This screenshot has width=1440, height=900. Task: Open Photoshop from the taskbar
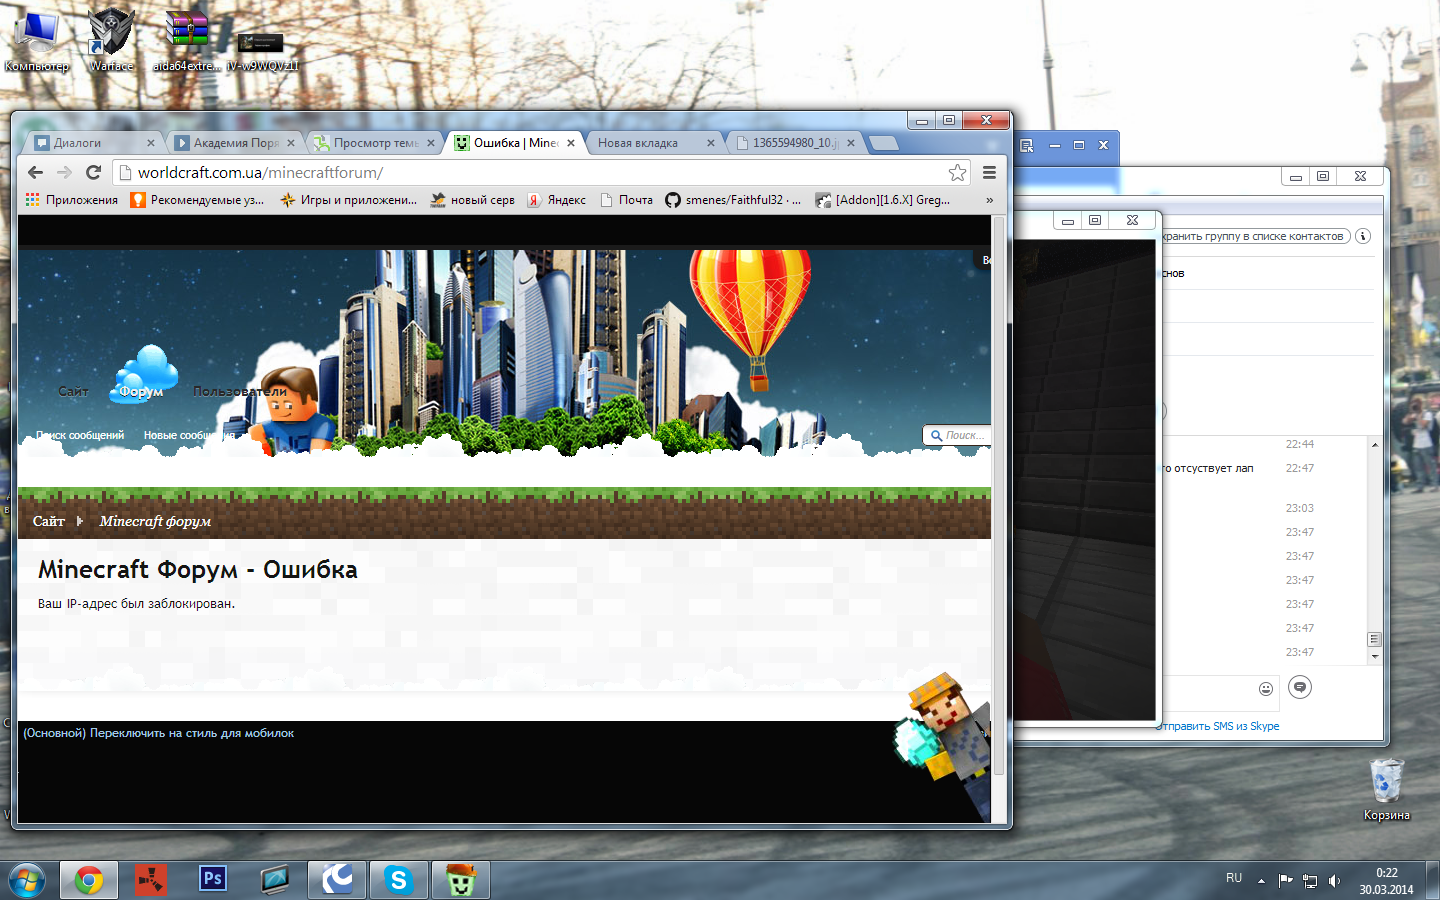[x=213, y=880]
